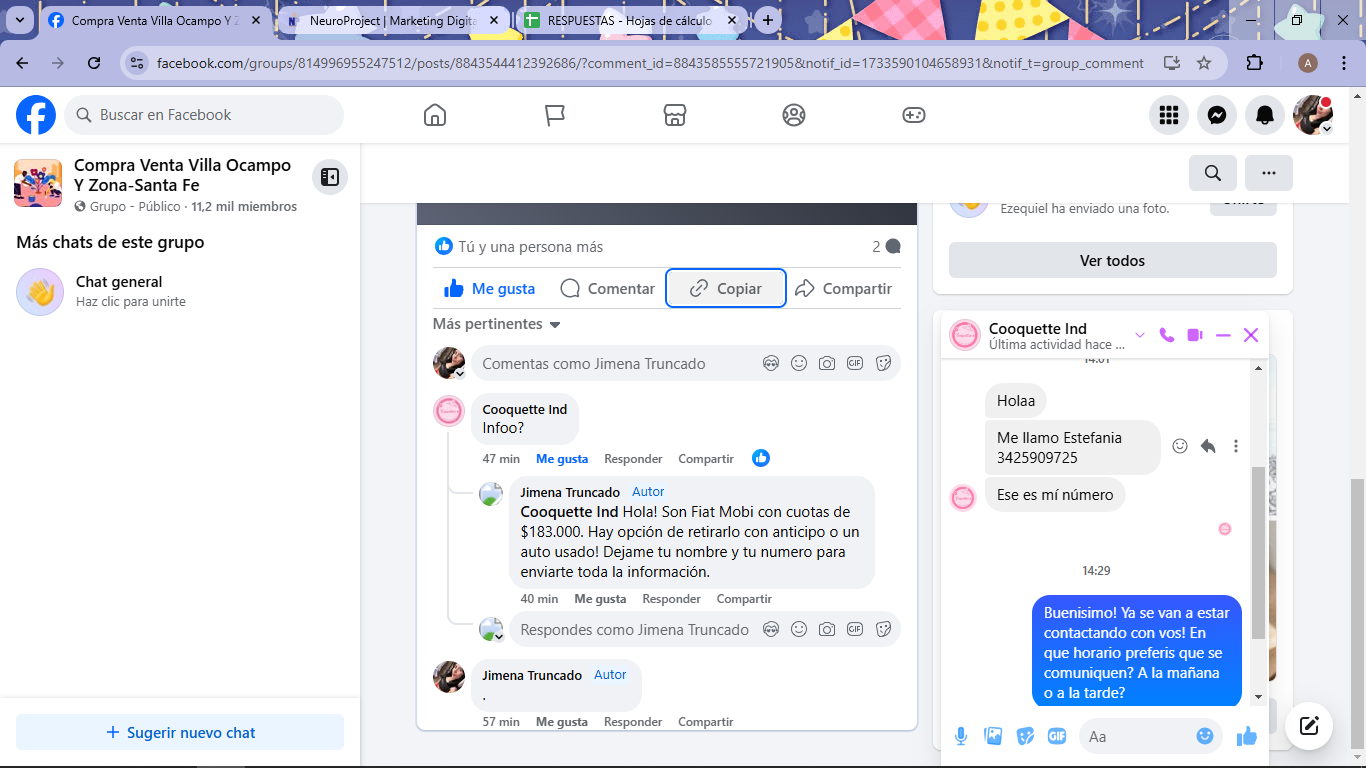Open the group's three-dots more menu
The height and width of the screenshot is (768, 1366).
1268,173
